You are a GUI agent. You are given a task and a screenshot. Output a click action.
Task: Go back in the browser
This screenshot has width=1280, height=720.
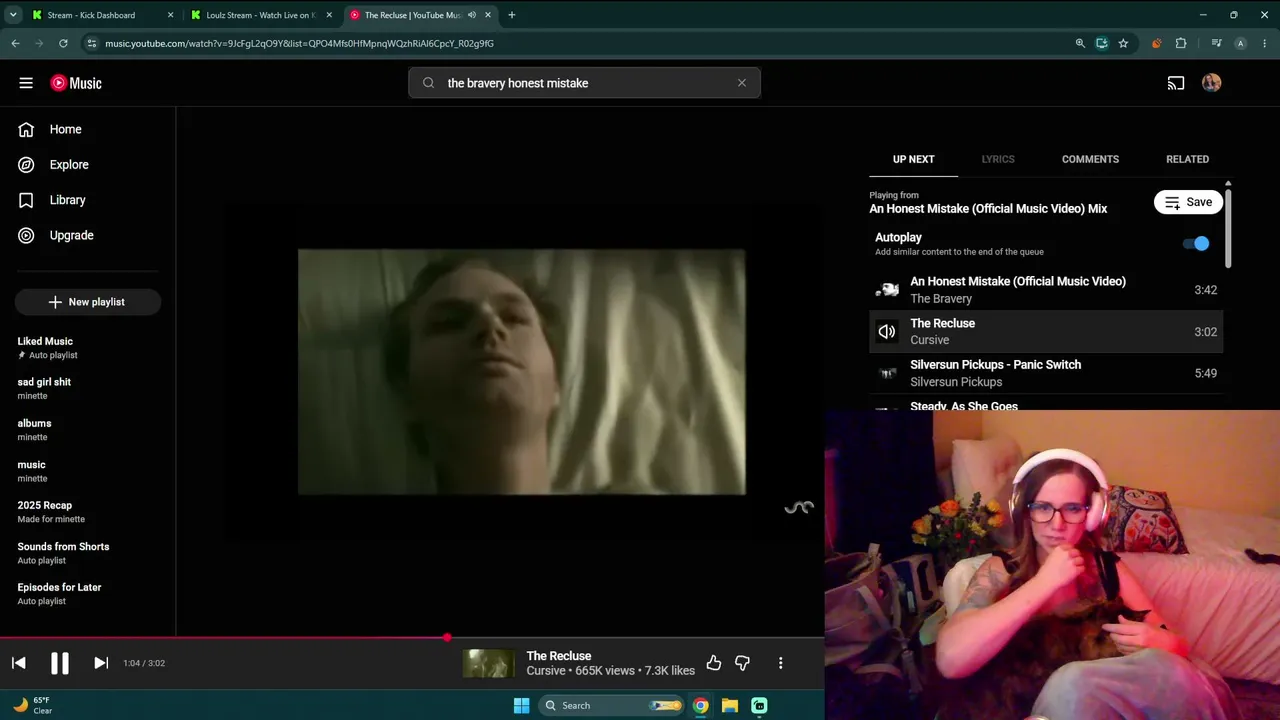click(x=15, y=43)
